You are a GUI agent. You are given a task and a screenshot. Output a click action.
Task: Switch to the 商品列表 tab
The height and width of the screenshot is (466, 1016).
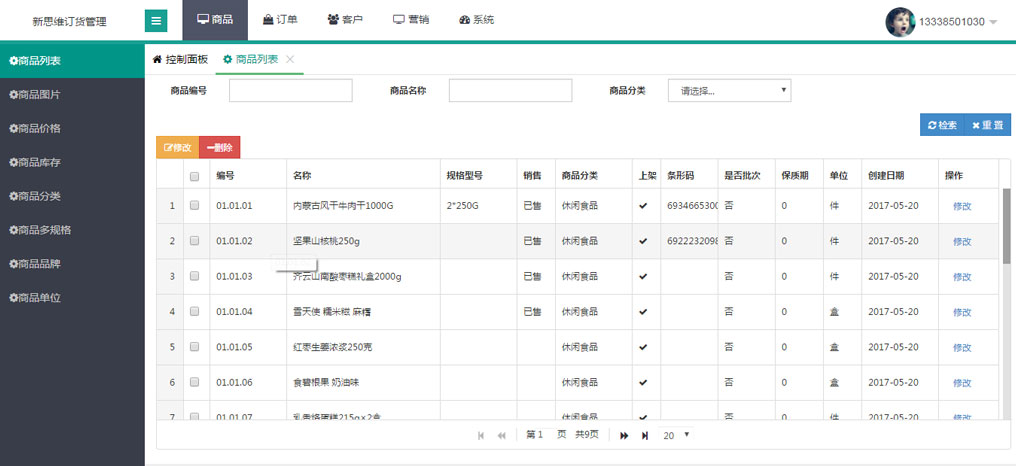tap(251, 60)
